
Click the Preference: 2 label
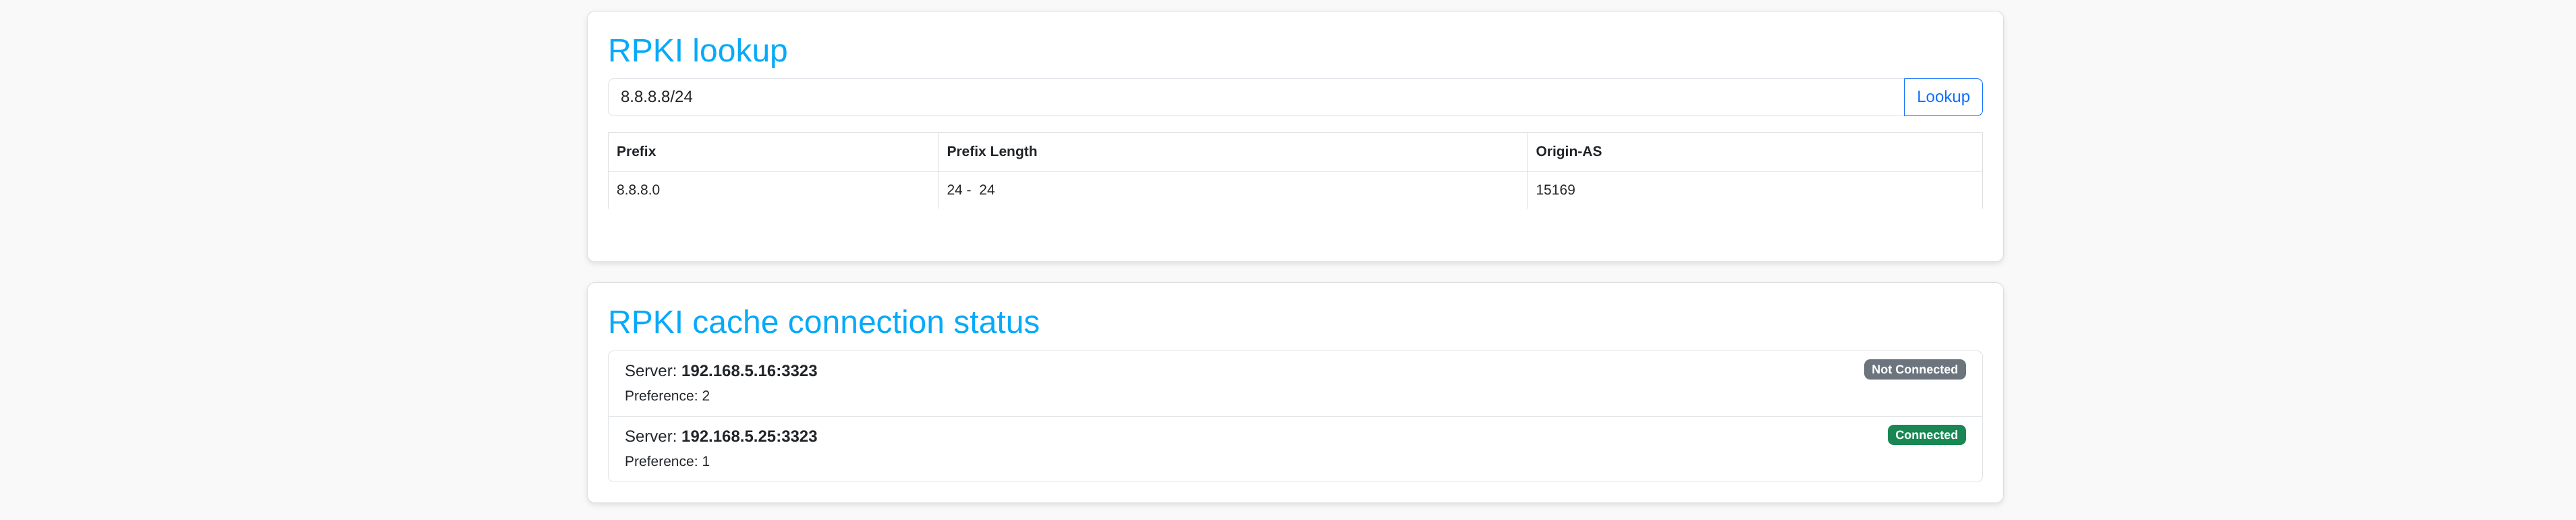(667, 396)
